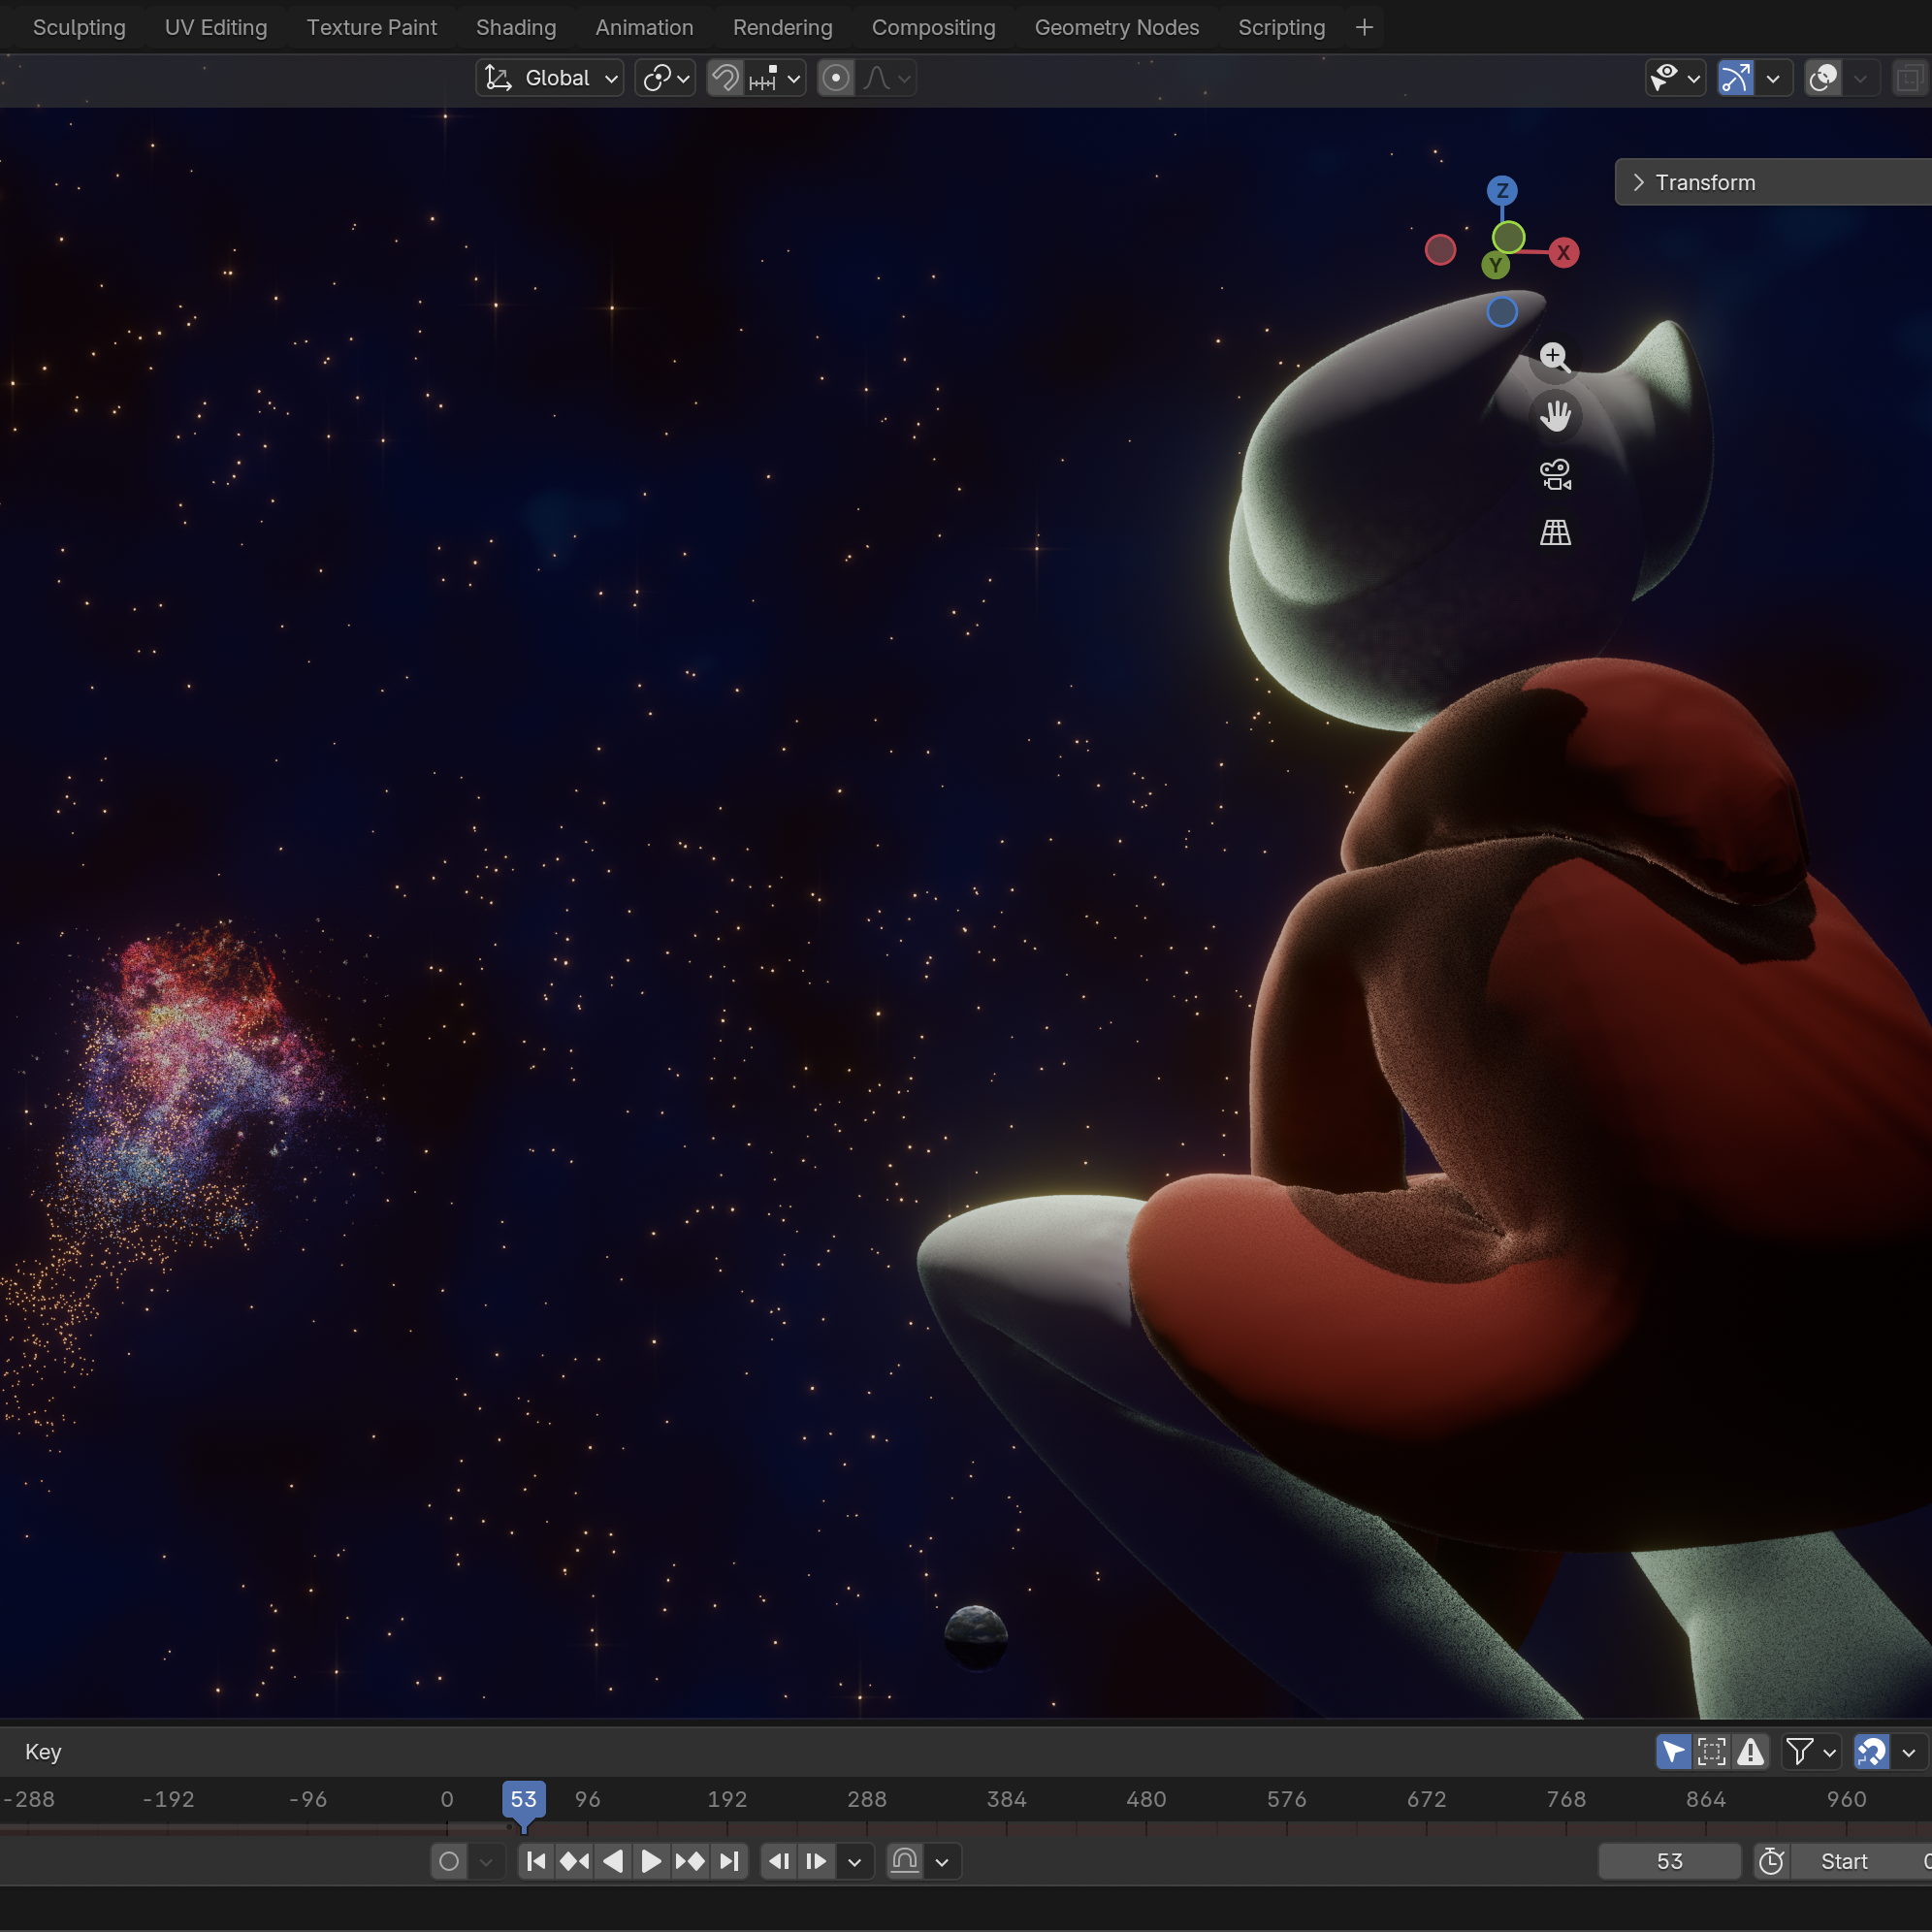Click the red X axis gizmo handle
This screenshot has width=1932, height=1932.
coord(1563,253)
